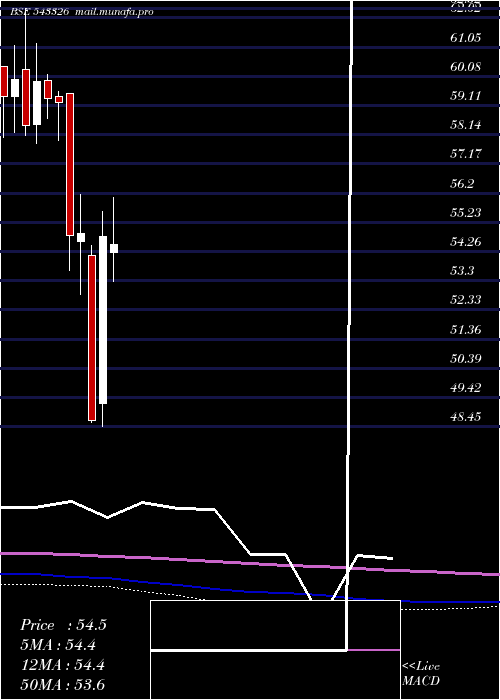Open the mail.munafa.pro watermark link

point(113,12)
